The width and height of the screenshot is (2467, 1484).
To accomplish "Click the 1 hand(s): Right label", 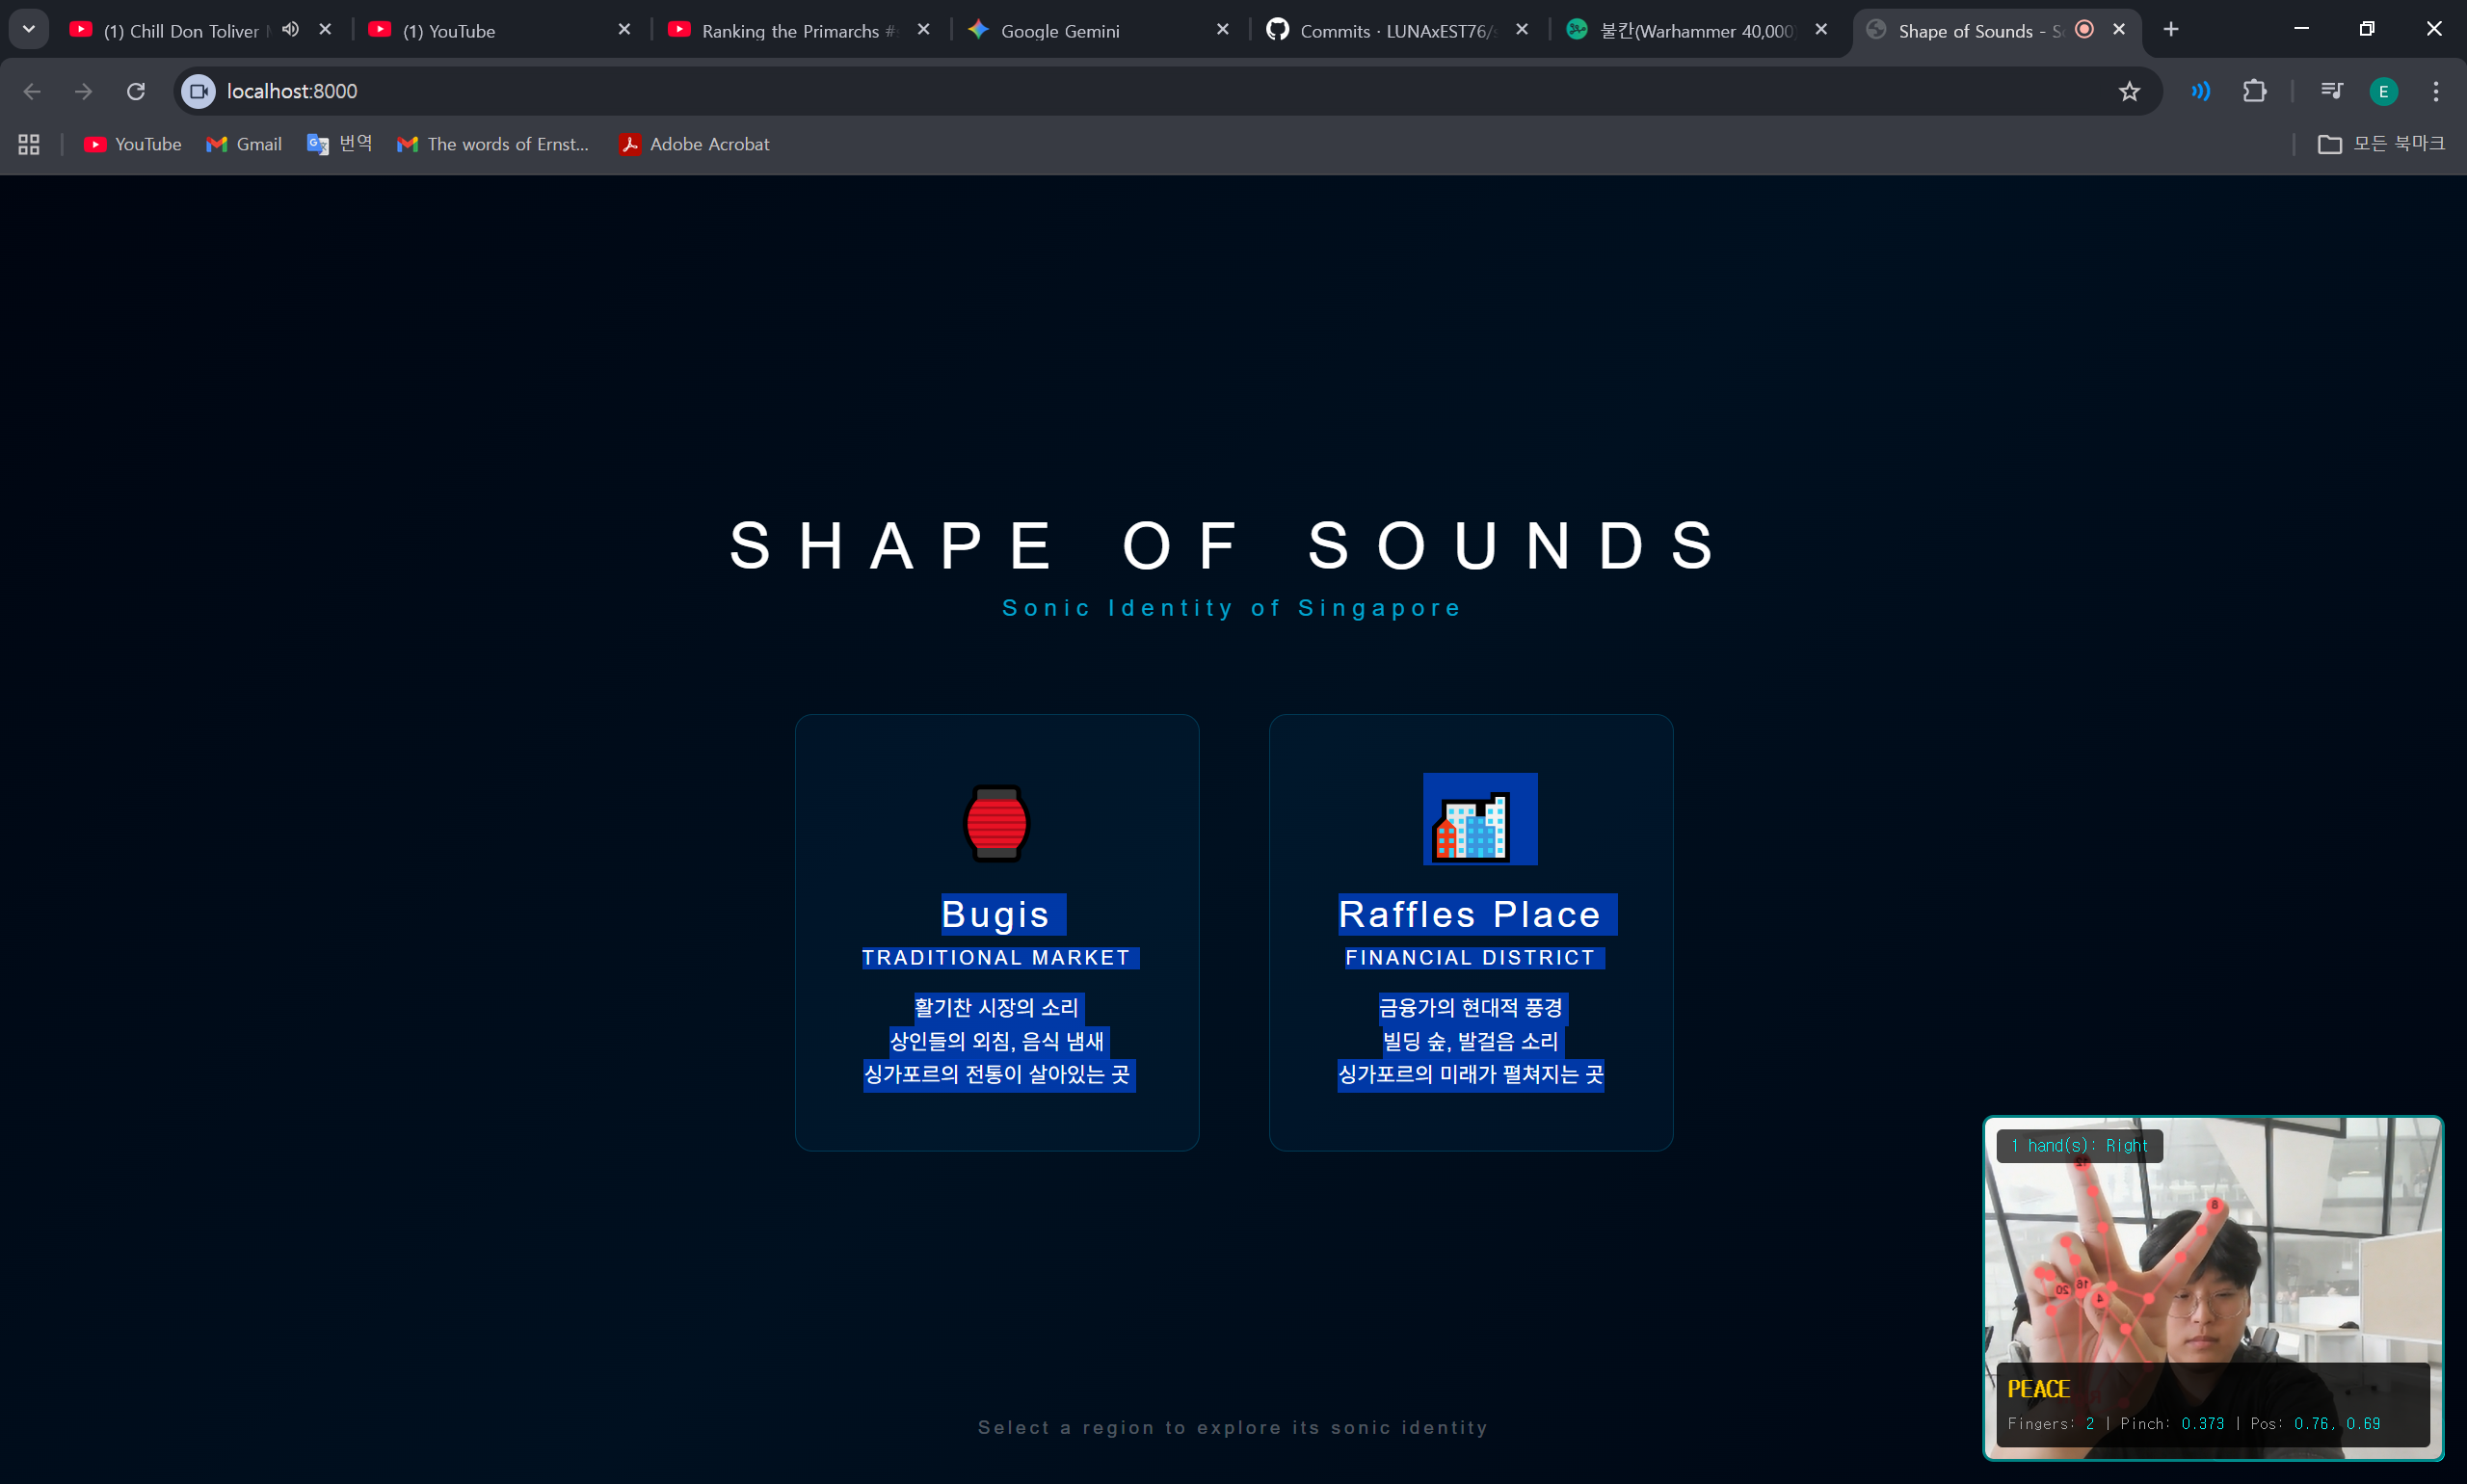I will coord(2079,1146).
